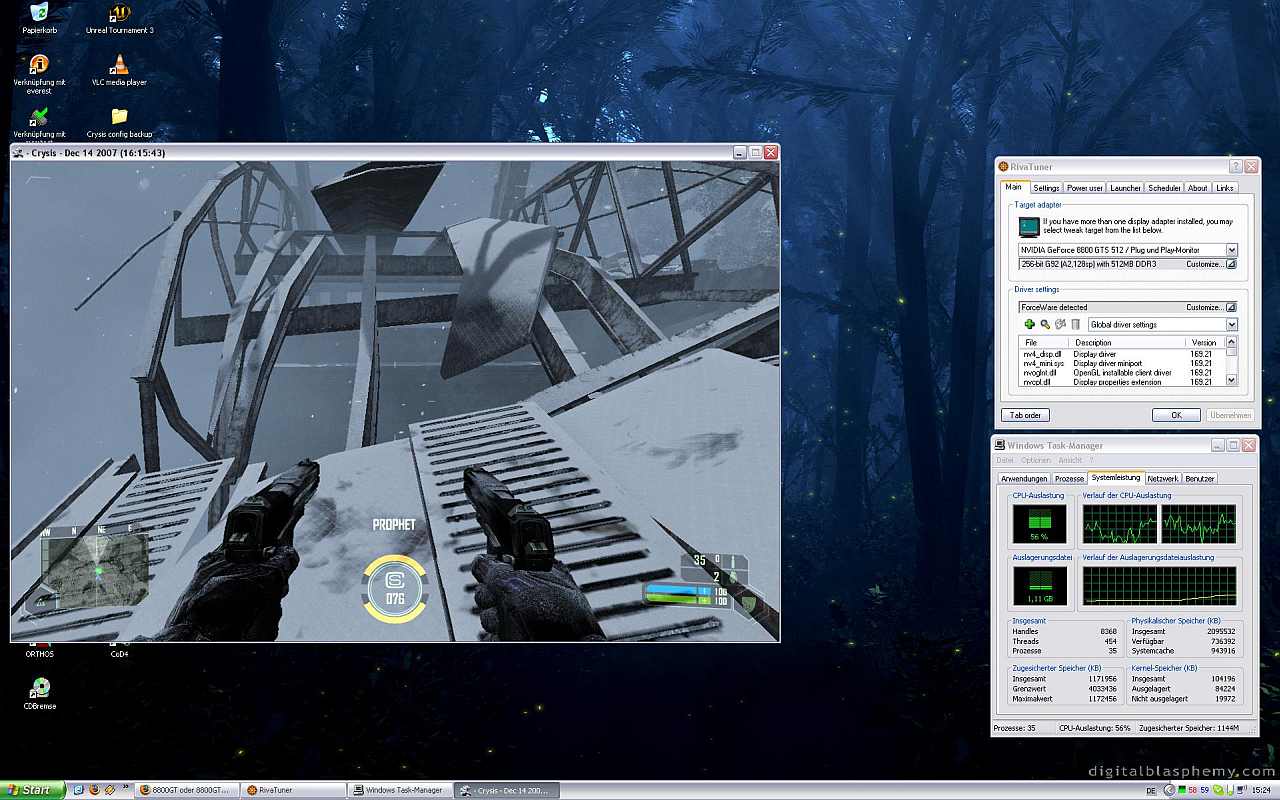Switch to RivaTuner Power user tab
The width and height of the screenshot is (1280, 800).
tap(1084, 188)
